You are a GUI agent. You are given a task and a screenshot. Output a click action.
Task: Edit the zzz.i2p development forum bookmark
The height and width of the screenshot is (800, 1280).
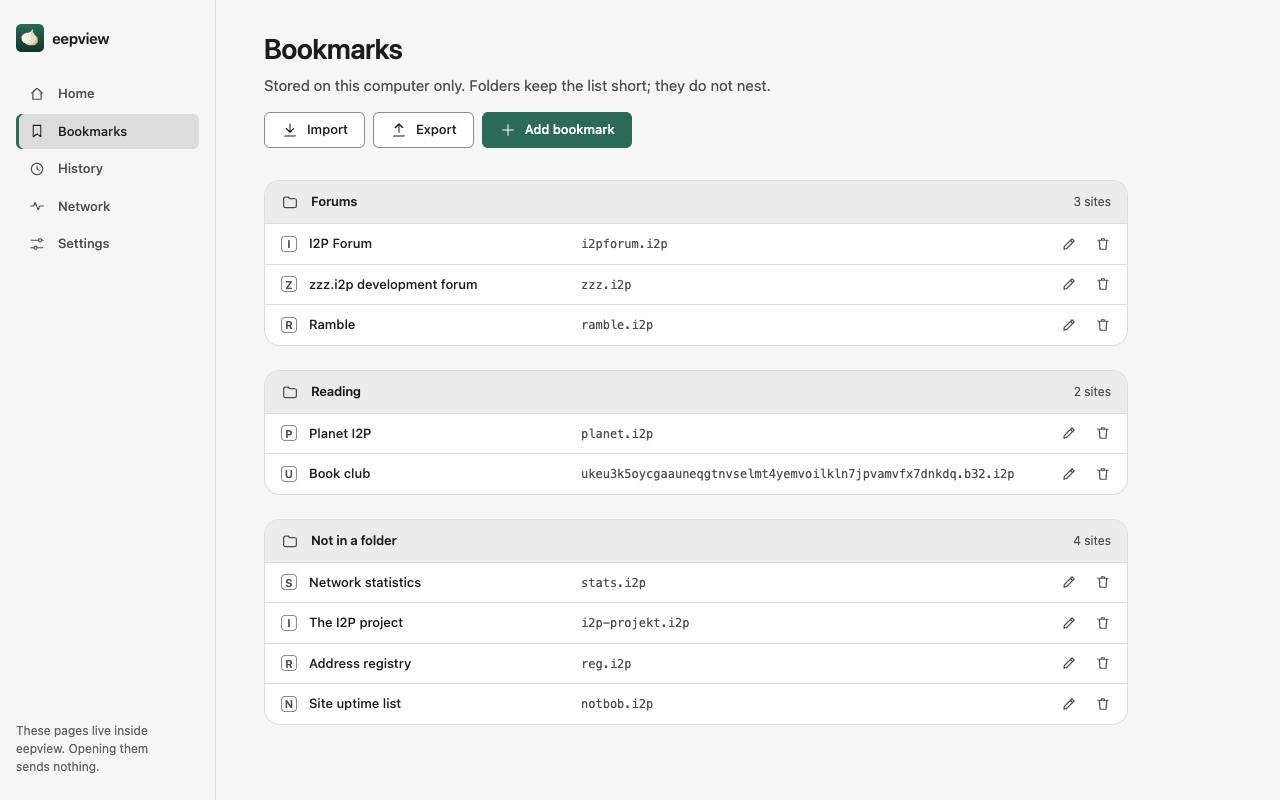pos(1069,284)
